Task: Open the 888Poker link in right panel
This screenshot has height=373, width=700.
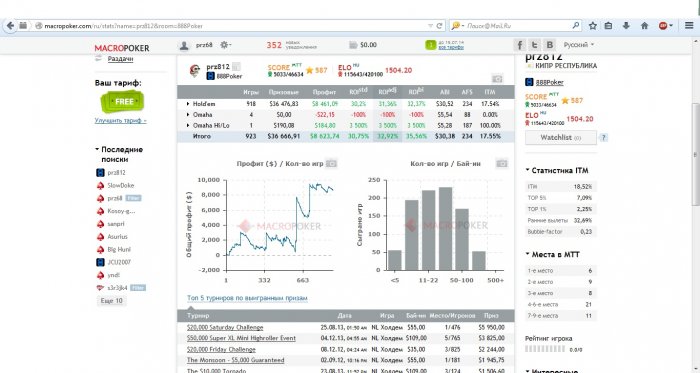Action: pos(550,82)
